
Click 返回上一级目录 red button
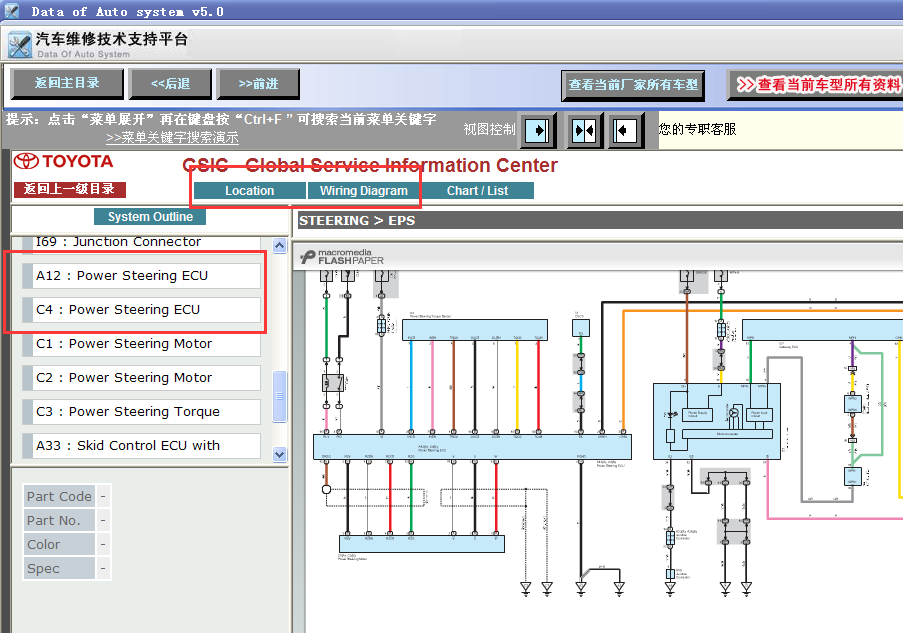(x=69, y=189)
